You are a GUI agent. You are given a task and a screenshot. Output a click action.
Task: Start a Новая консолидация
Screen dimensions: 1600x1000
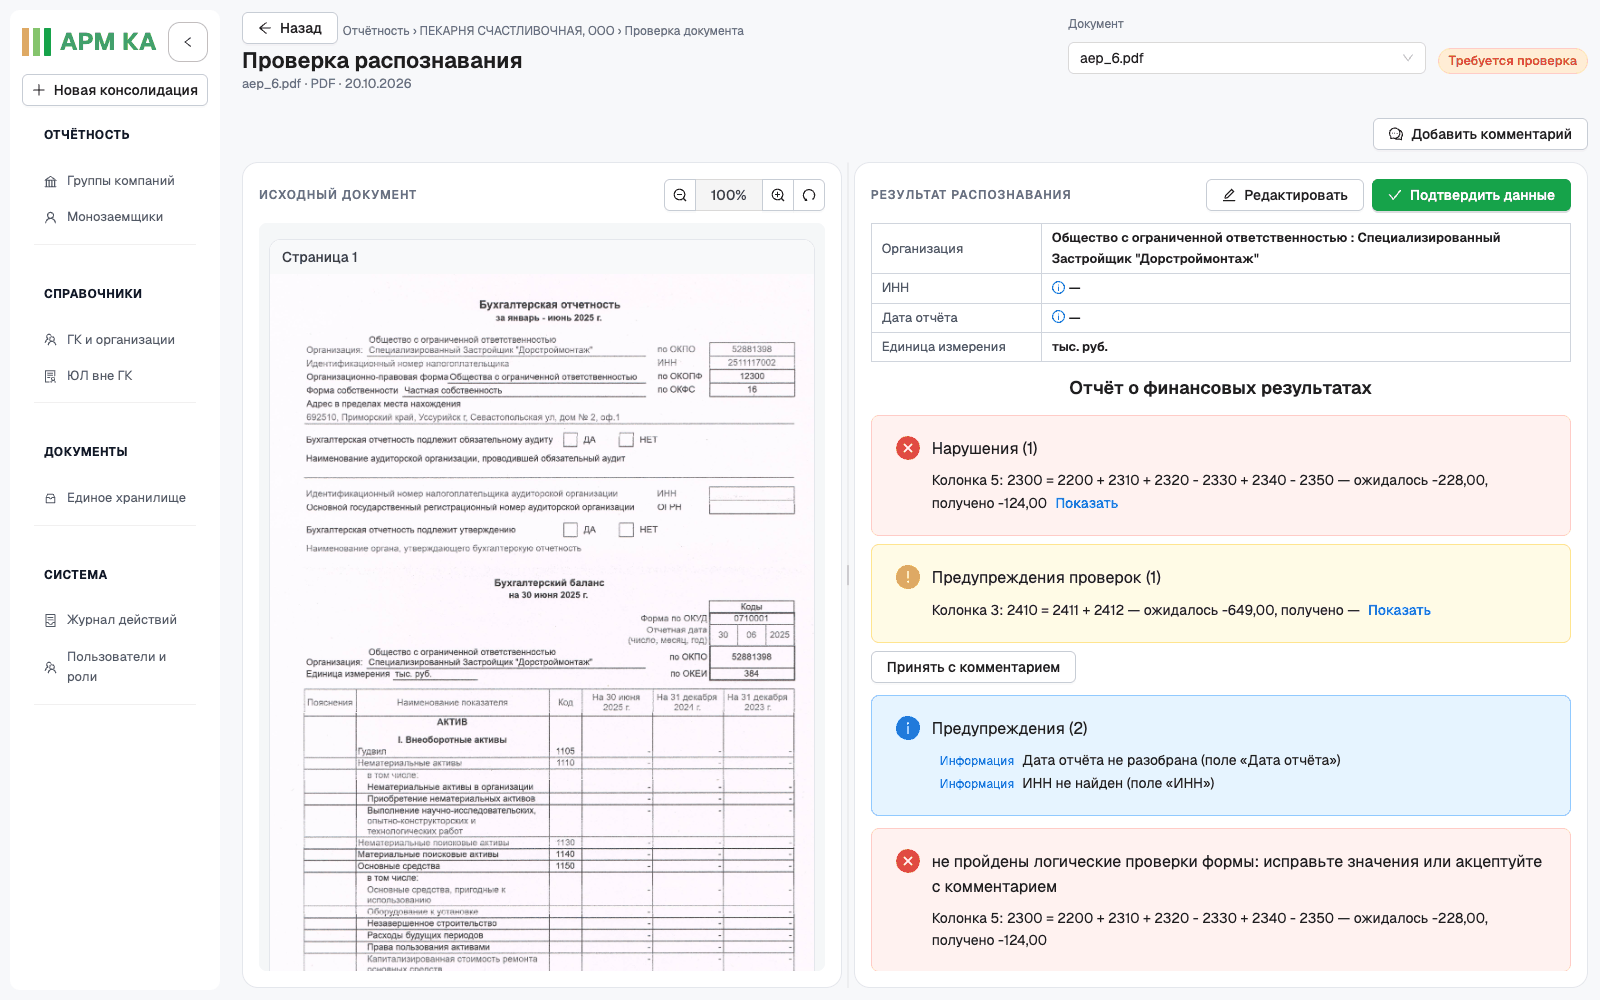click(115, 90)
